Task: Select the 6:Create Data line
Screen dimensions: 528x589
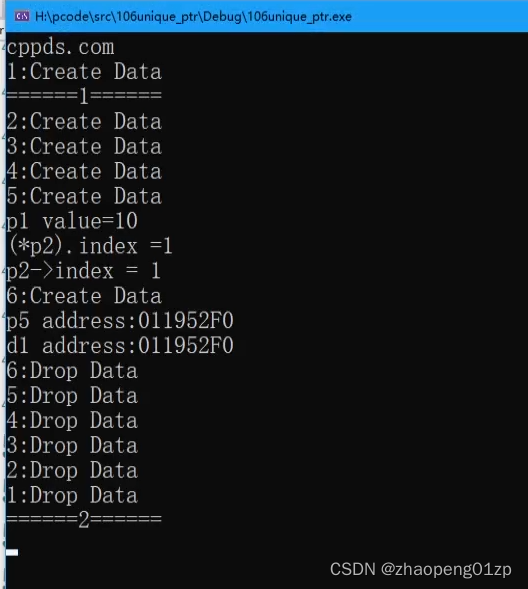Action: (x=84, y=296)
